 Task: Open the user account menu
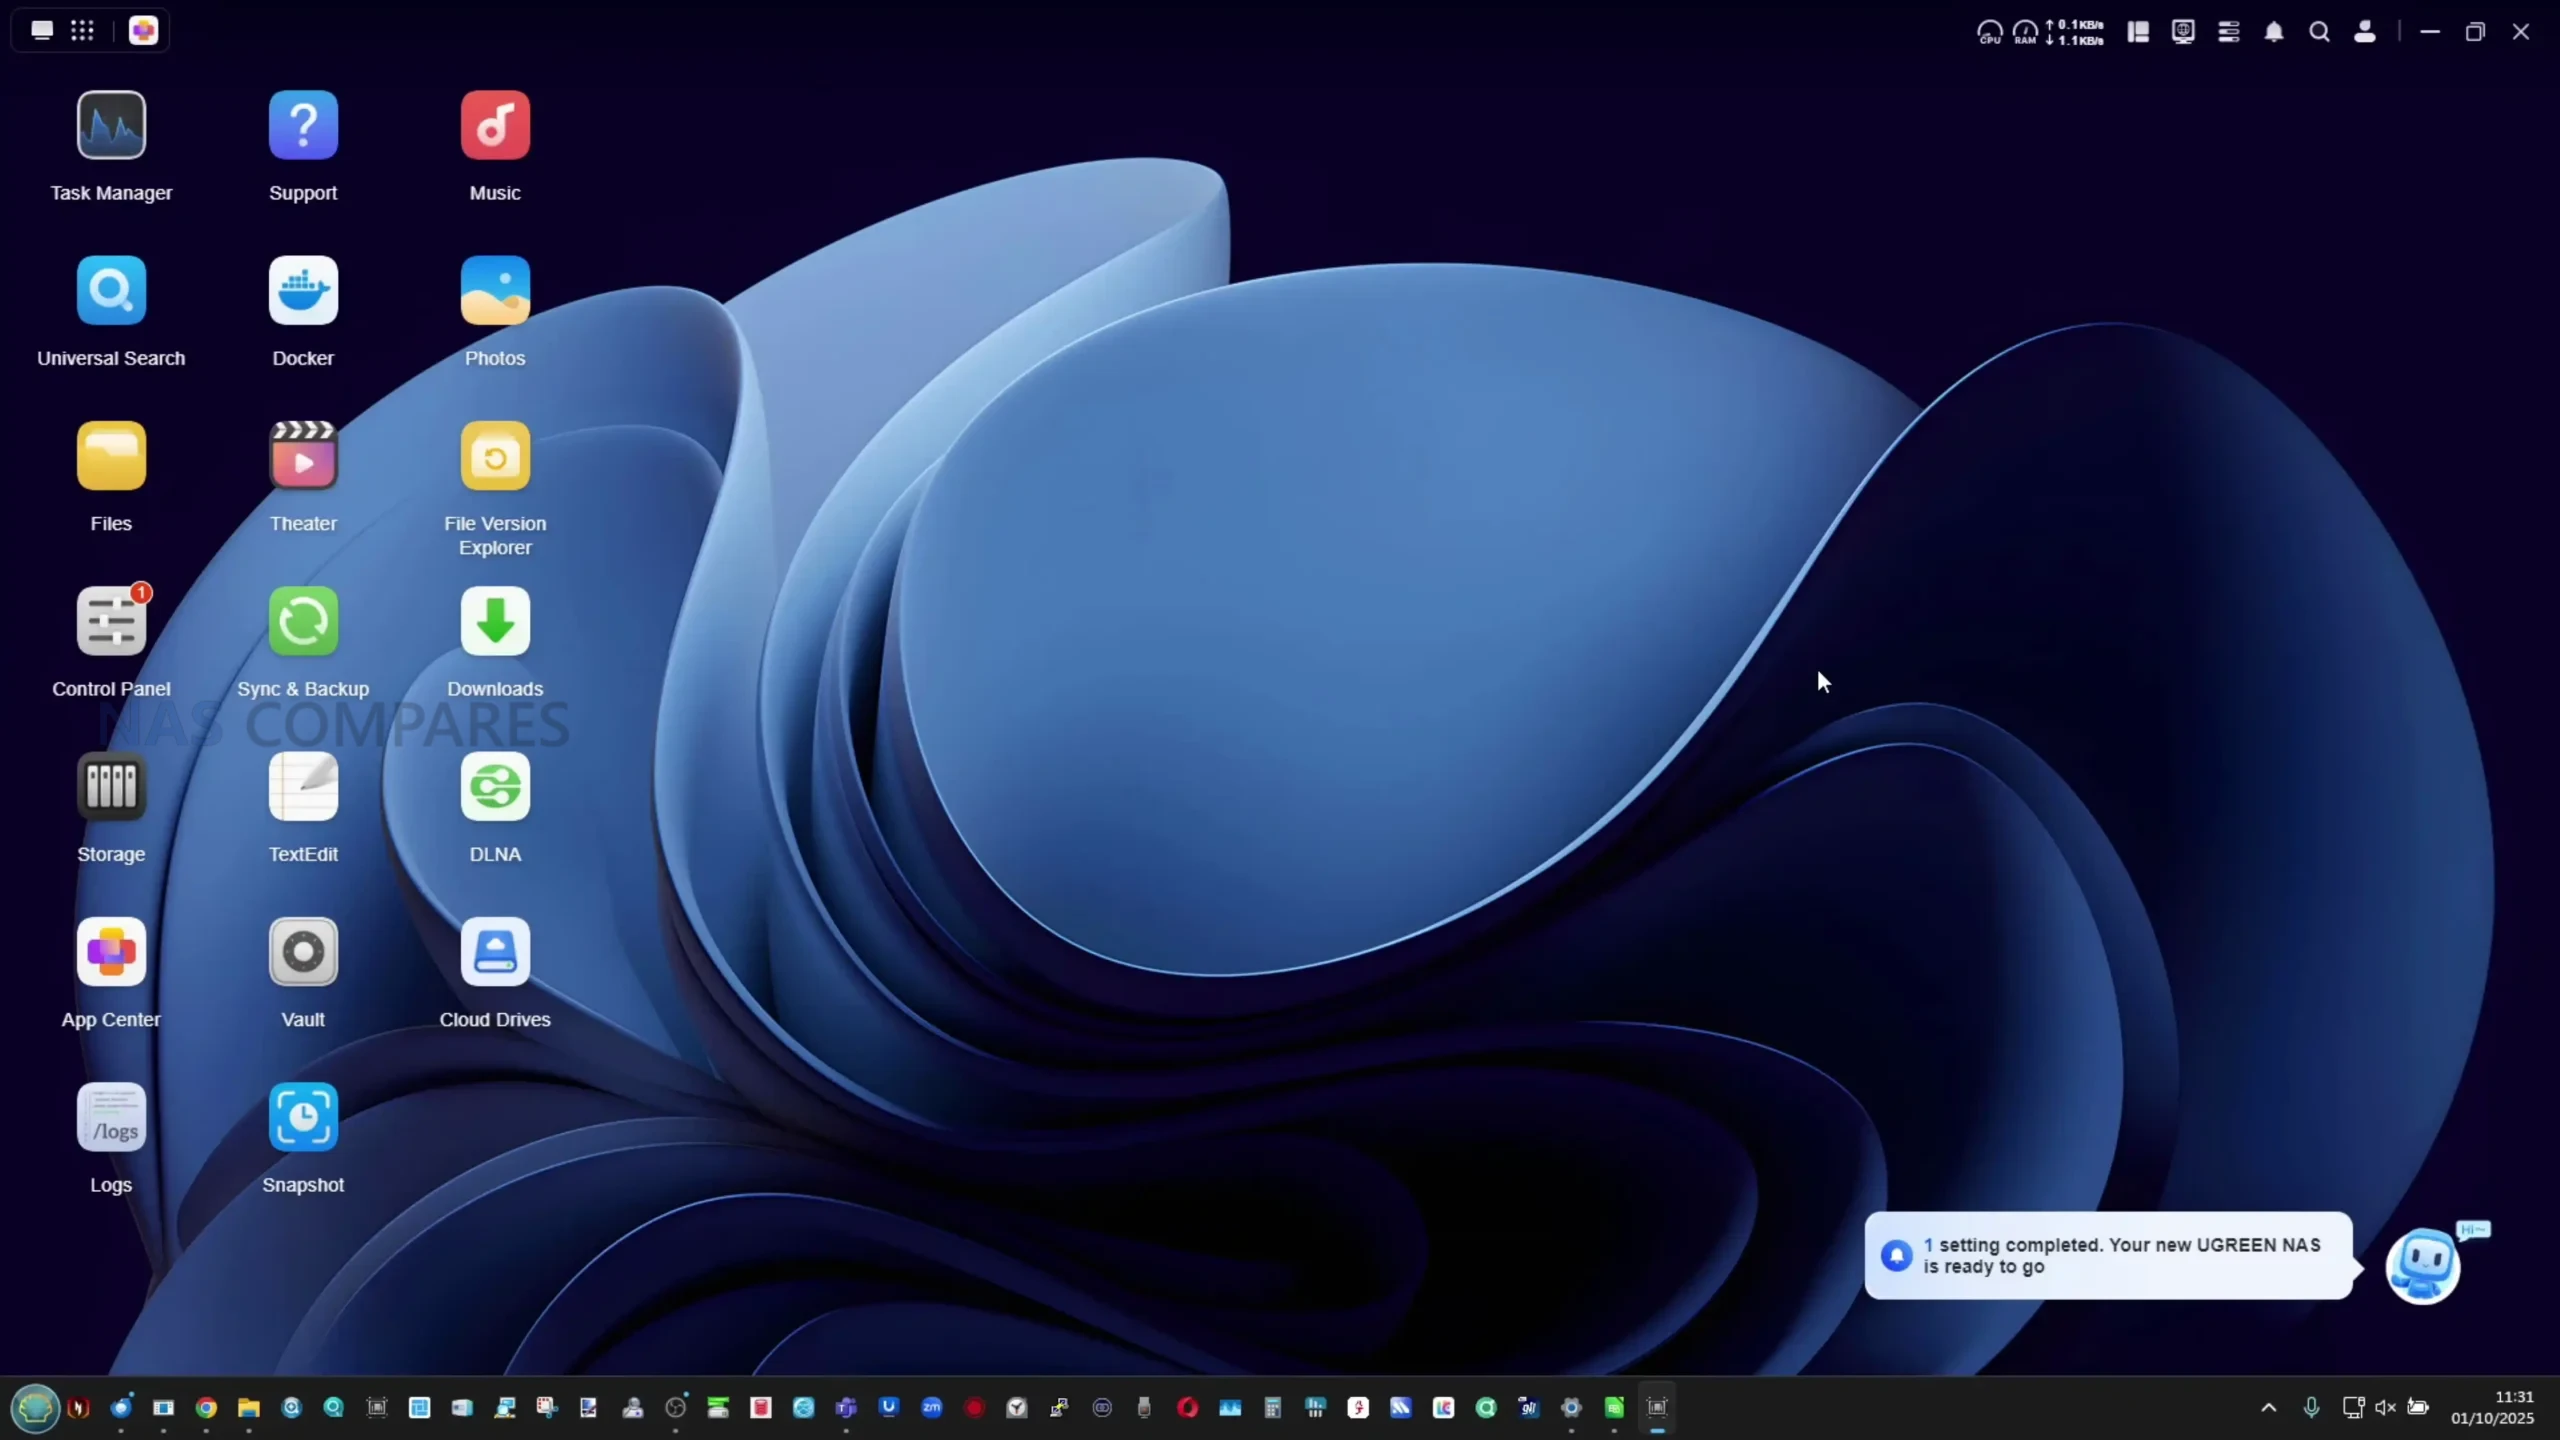2365,32
